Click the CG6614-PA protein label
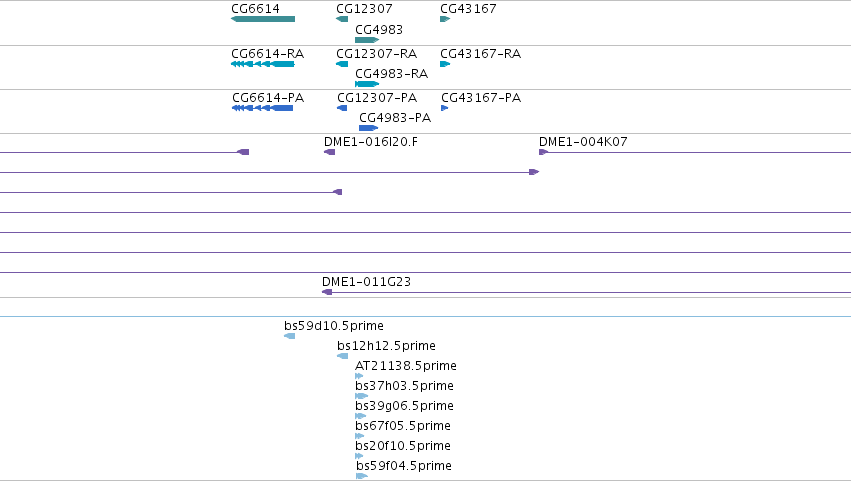The width and height of the screenshot is (851, 481). (x=268, y=98)
